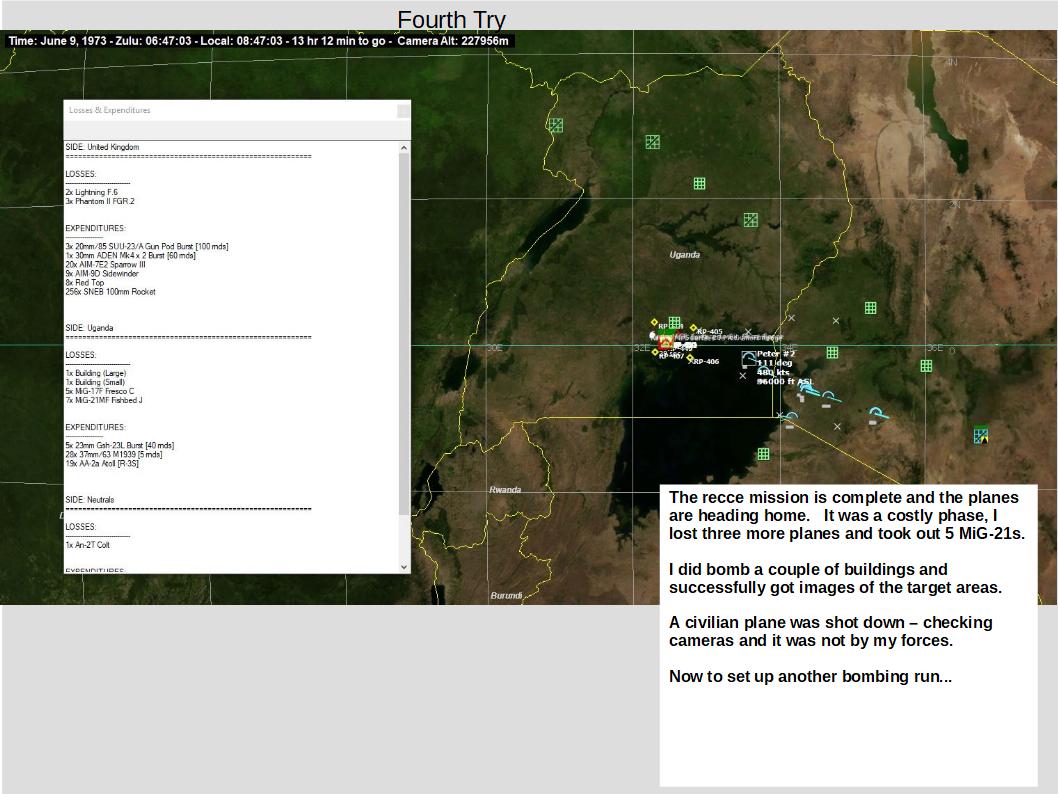The width and height of the screenshot is (1058, 794).
Task: Click the RP-405 reference point diamond
Action: click(693, 326)
